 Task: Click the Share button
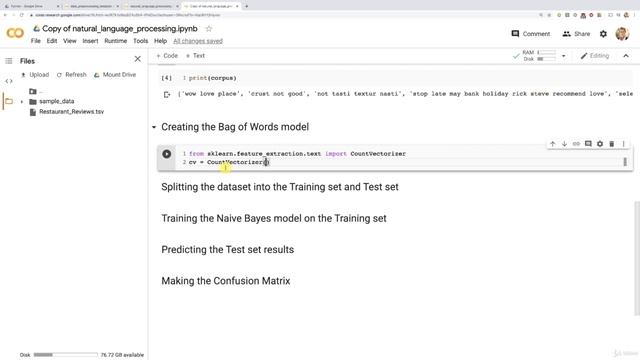(576, 34)
